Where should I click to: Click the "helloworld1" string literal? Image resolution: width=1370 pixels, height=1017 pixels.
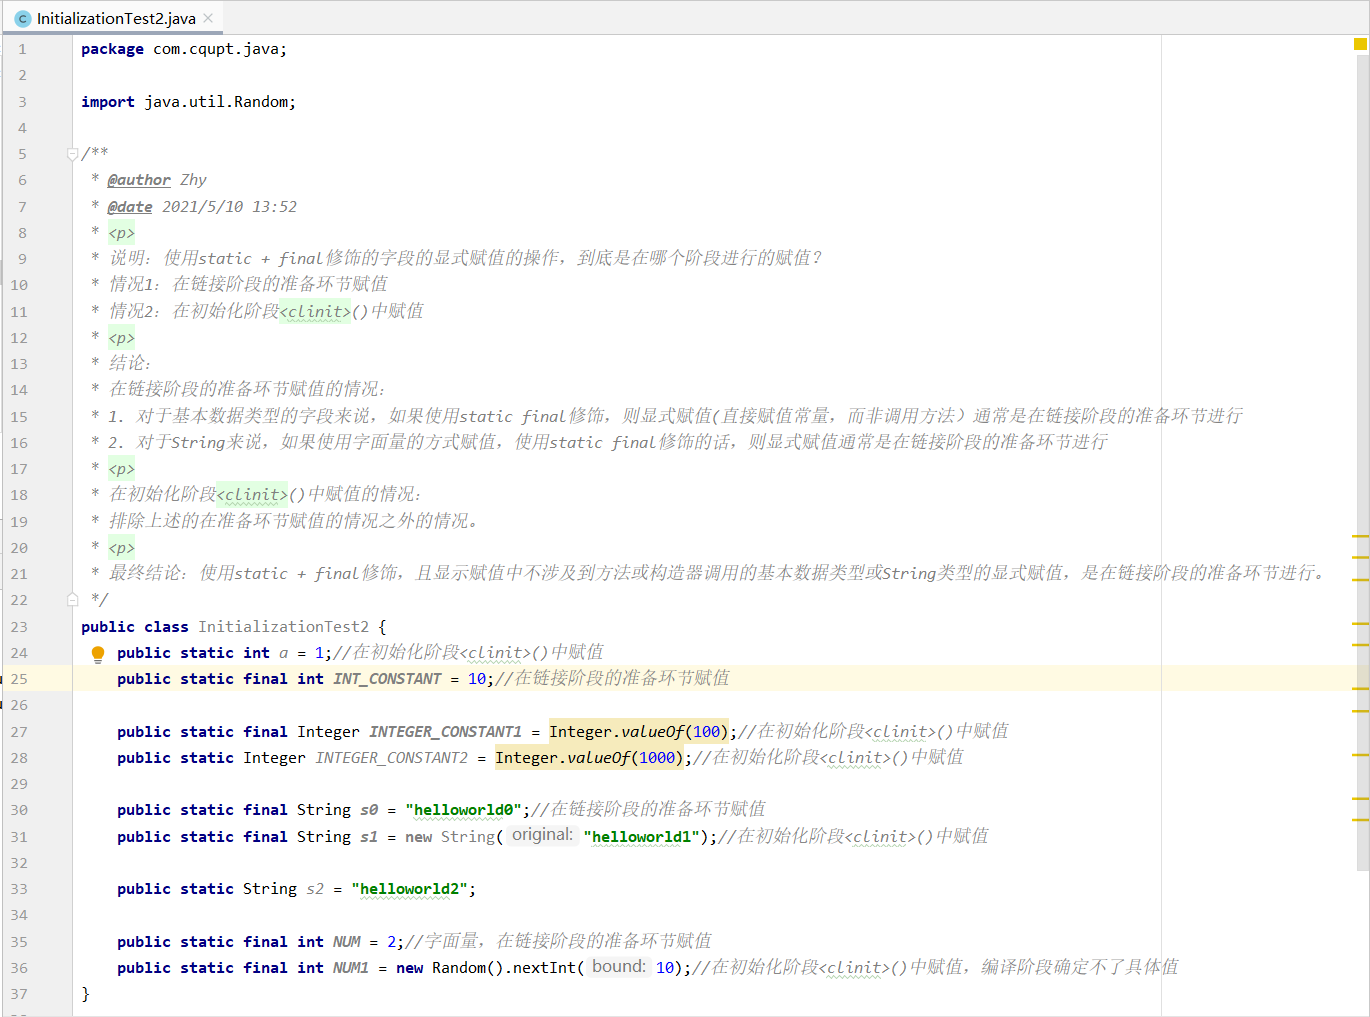point(643,837)
